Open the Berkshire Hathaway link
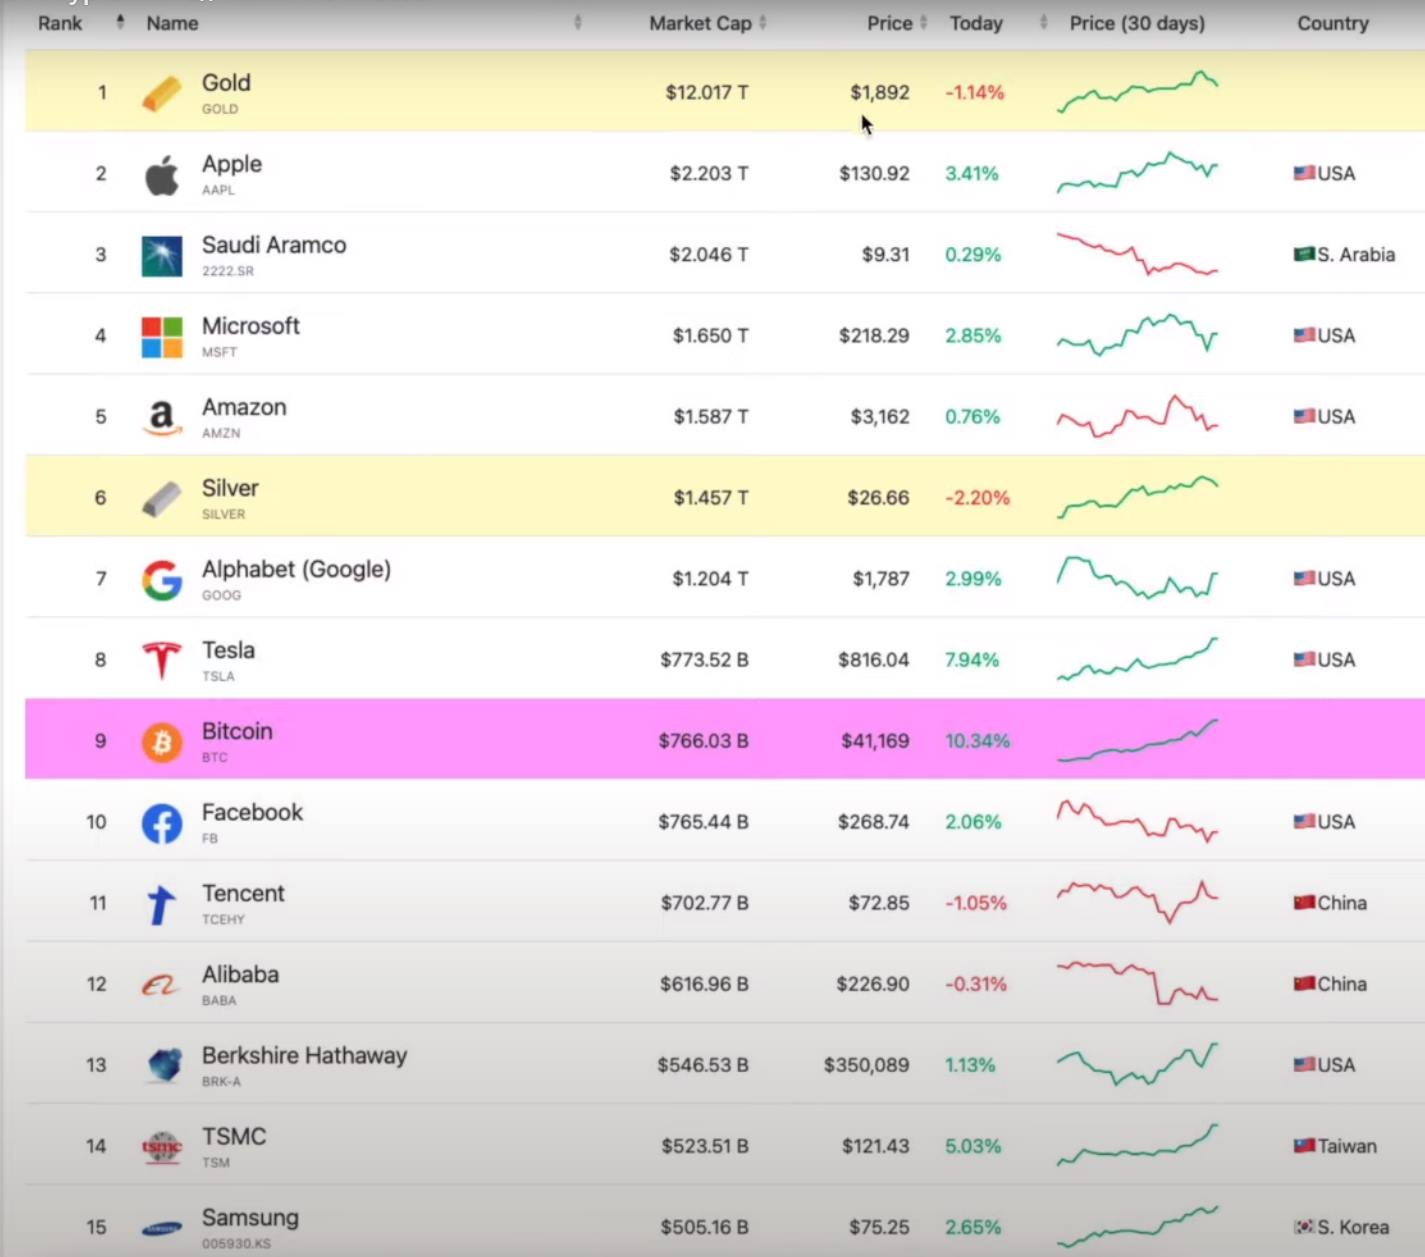This screenshot has height=1257, width=1425. tap(304, 1055)
